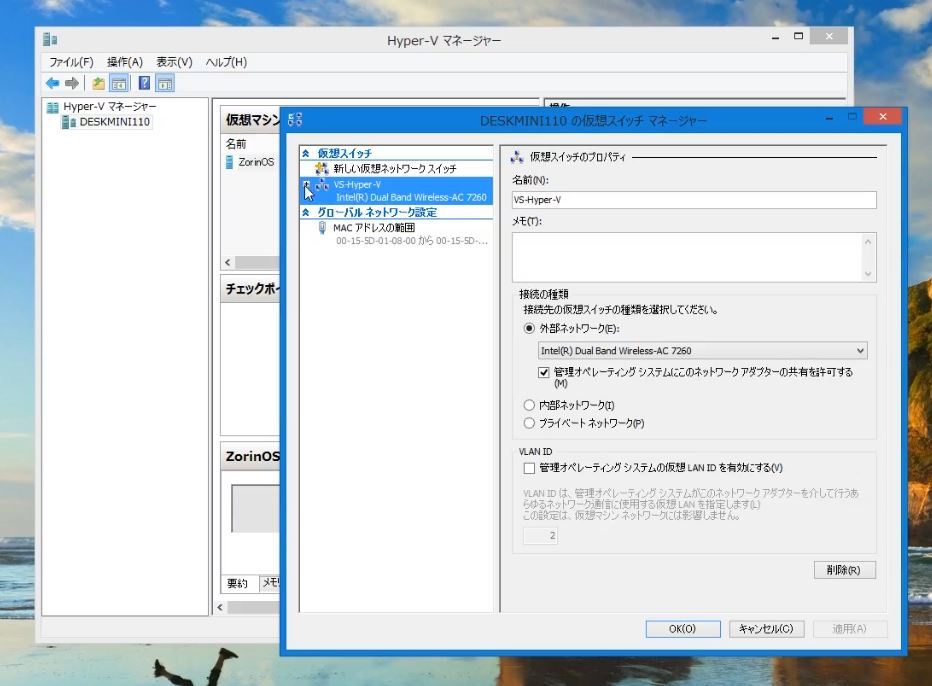Click the blue Help question mark icon
Screen dimensions: 932x686
coord(144,84)
